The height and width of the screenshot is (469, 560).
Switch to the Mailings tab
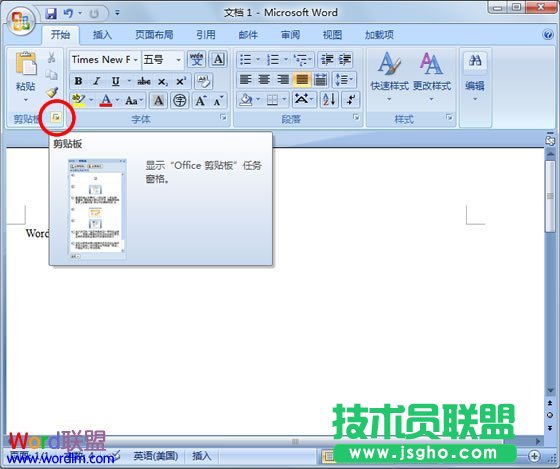point(248,35)
